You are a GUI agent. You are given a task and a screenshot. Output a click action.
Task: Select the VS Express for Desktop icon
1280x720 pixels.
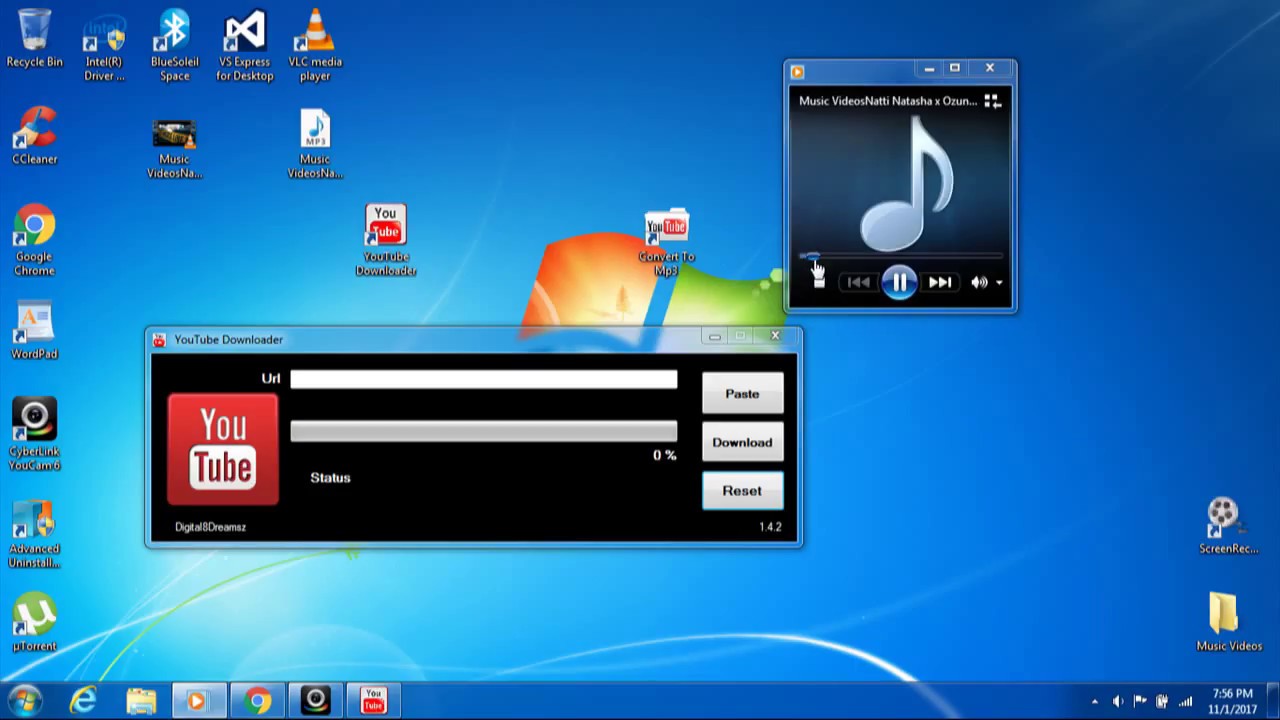[x=245, y=47]
